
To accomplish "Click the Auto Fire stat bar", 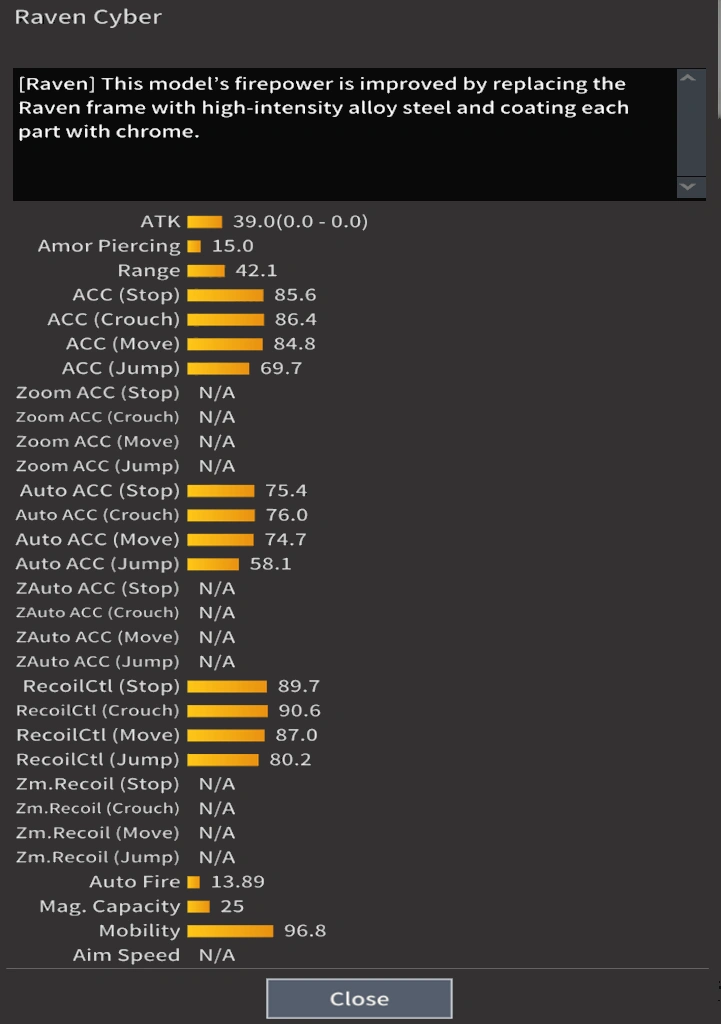I will [194, 882].
